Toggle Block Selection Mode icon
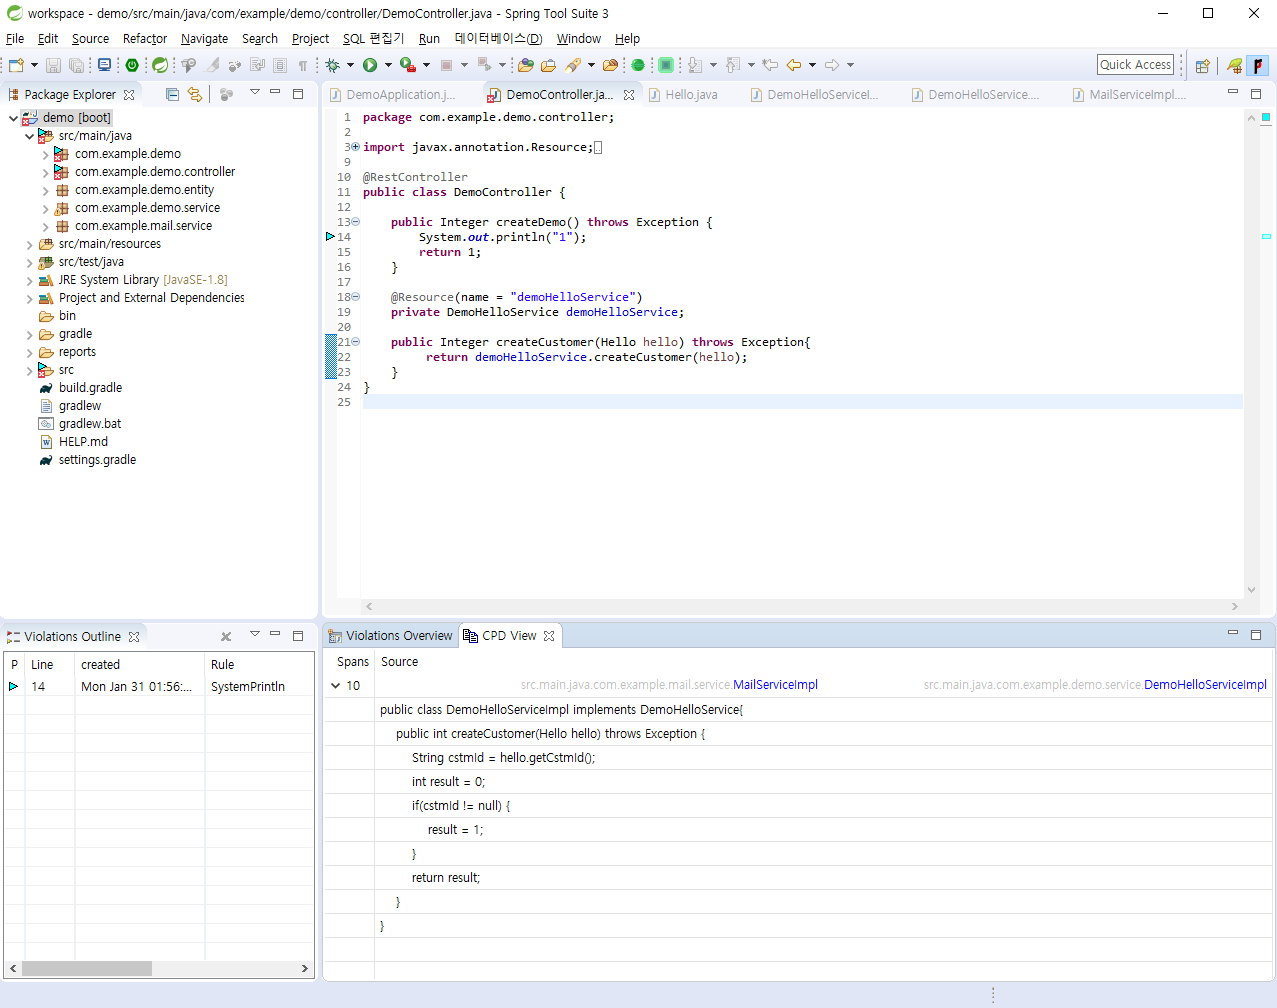 pos(279,65)
